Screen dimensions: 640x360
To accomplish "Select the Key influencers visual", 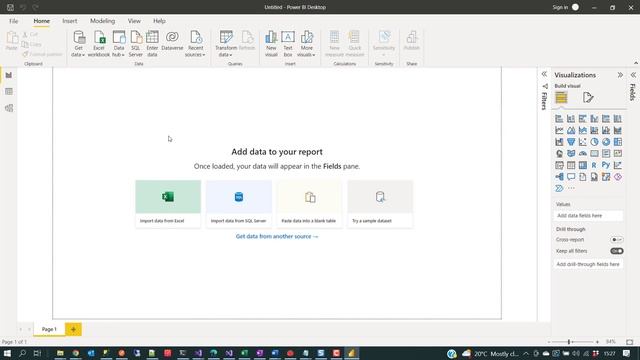I will [618, 165].
